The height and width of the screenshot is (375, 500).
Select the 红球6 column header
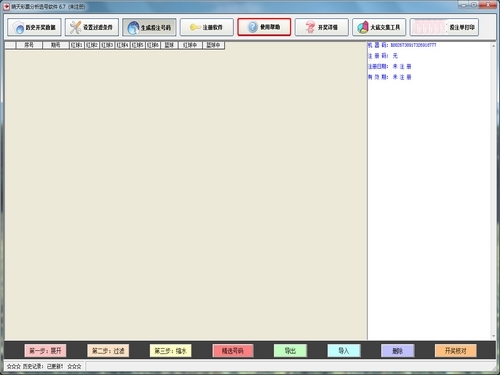[153, 45]
